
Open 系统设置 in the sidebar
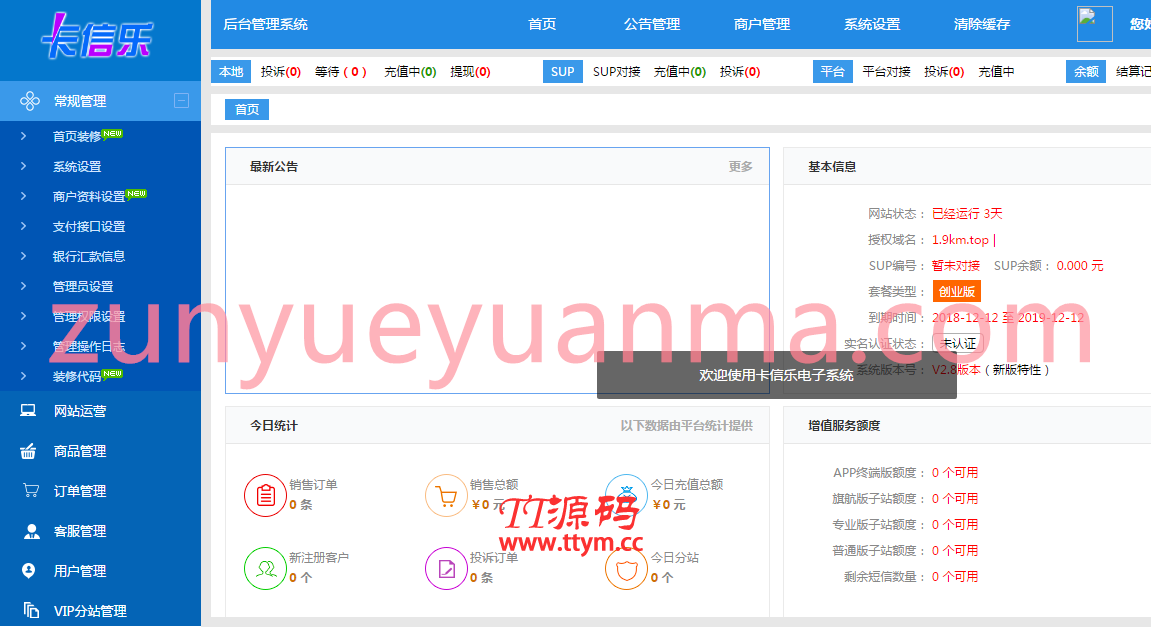point(77,167)
